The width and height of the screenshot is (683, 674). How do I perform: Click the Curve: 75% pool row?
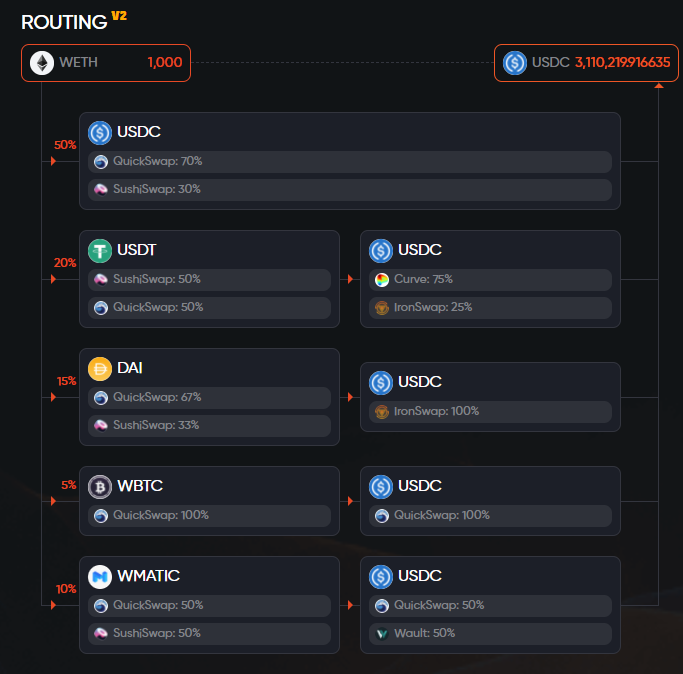coord(490,280)
